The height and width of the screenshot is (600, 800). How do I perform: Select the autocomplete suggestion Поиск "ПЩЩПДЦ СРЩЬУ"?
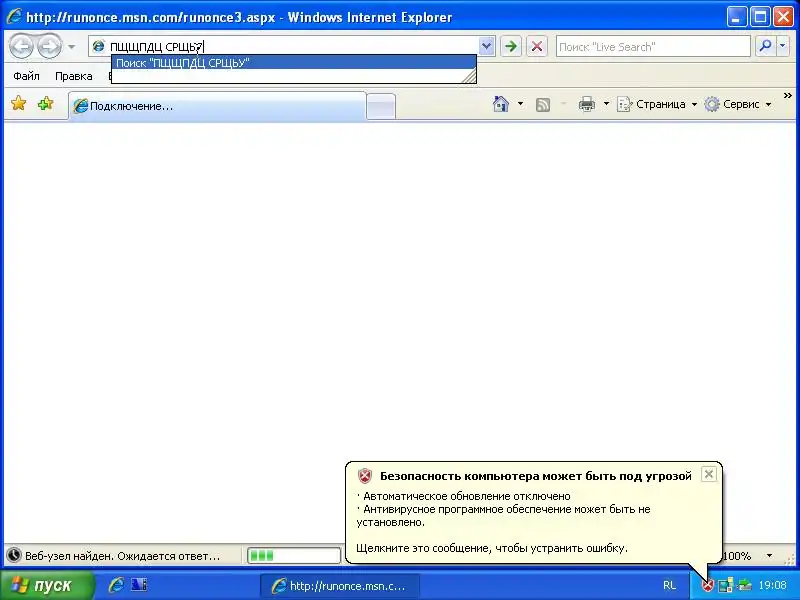click(294, 63)
